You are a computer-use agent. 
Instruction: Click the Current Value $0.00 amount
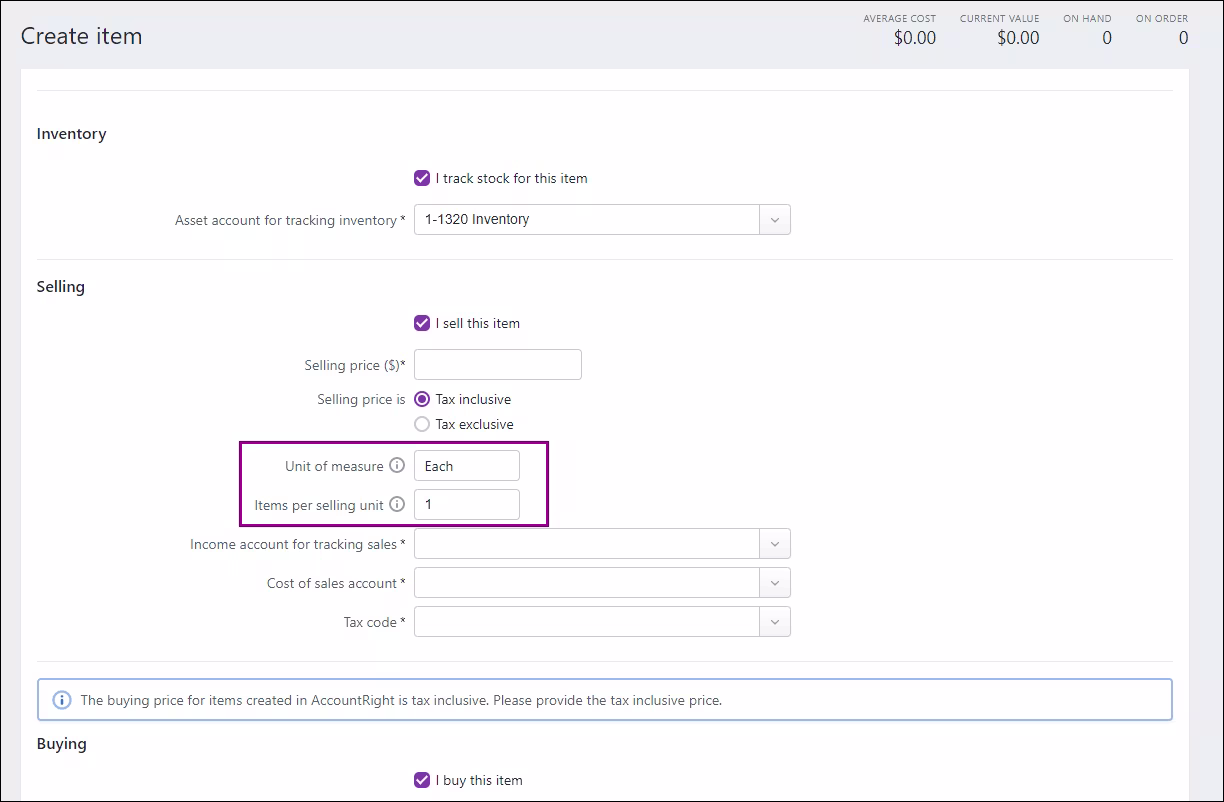1017,38
